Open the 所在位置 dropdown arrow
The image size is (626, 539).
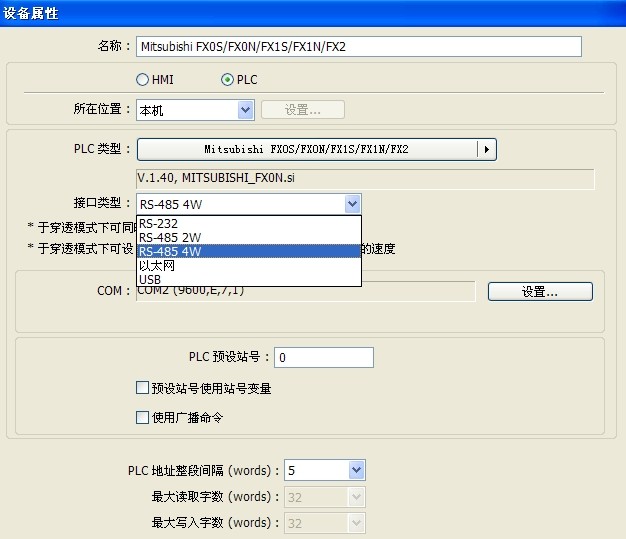tap(245, 110)
